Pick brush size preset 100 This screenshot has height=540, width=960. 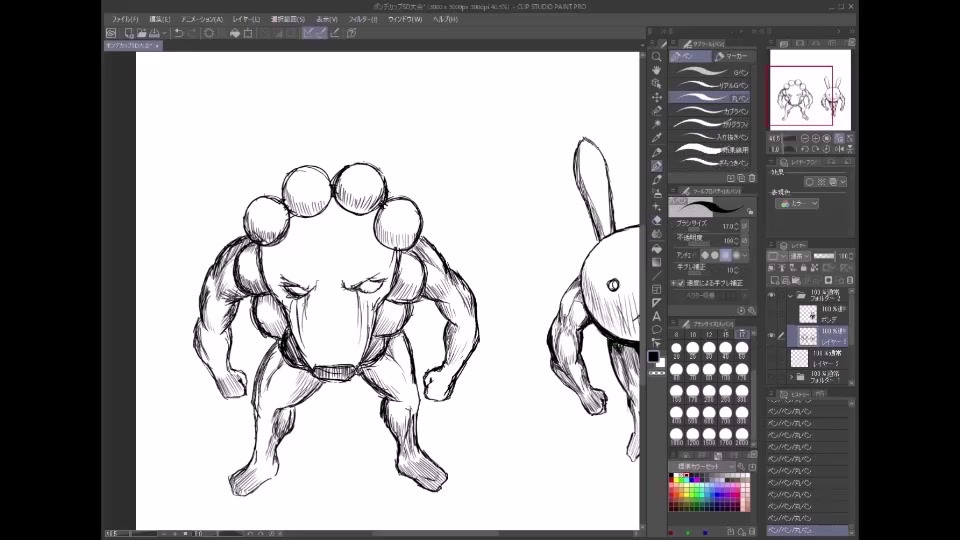726,371
